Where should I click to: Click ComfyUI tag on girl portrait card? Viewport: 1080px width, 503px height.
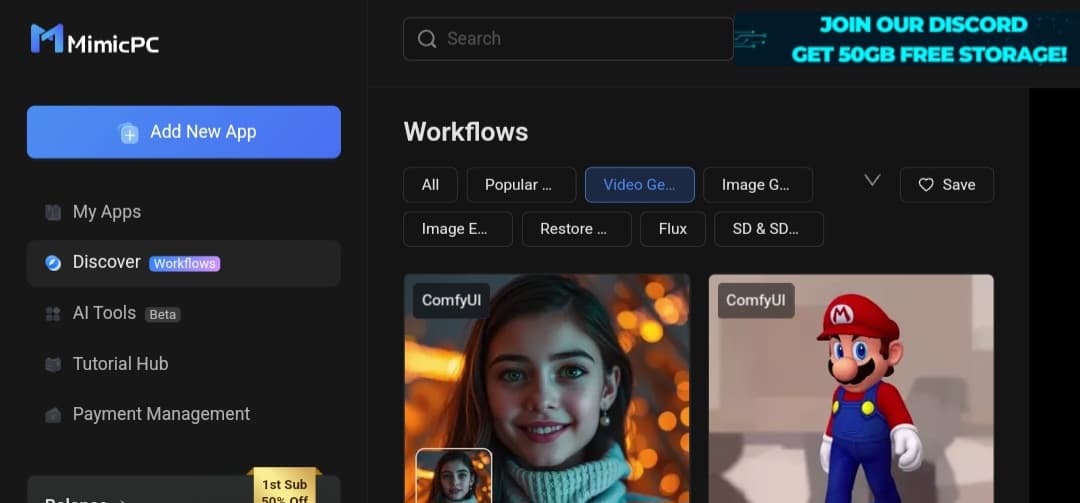451,300
